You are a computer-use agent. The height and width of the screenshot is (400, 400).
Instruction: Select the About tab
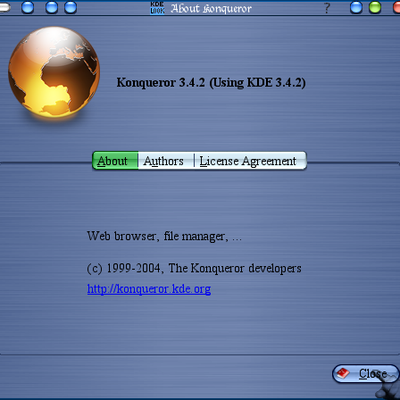tap(115, 161)
